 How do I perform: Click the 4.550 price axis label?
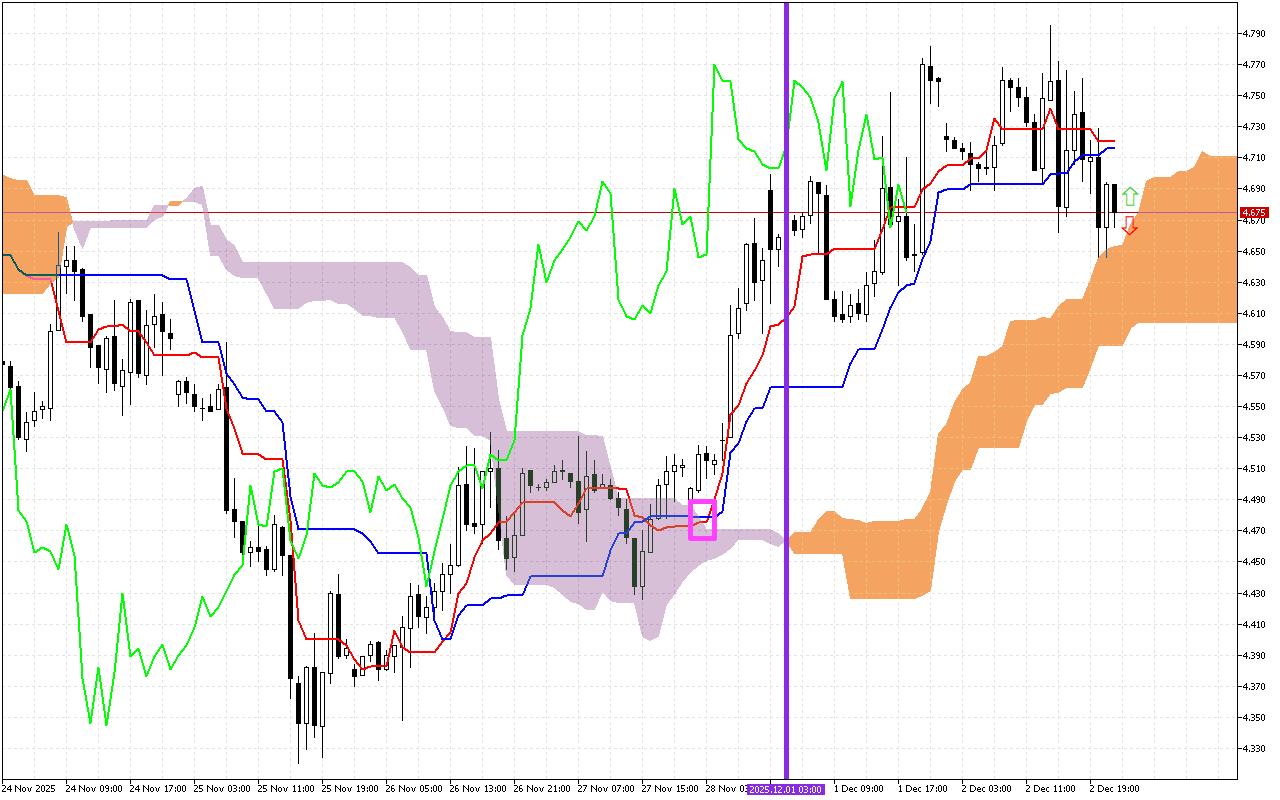[x=1253, y=407]
